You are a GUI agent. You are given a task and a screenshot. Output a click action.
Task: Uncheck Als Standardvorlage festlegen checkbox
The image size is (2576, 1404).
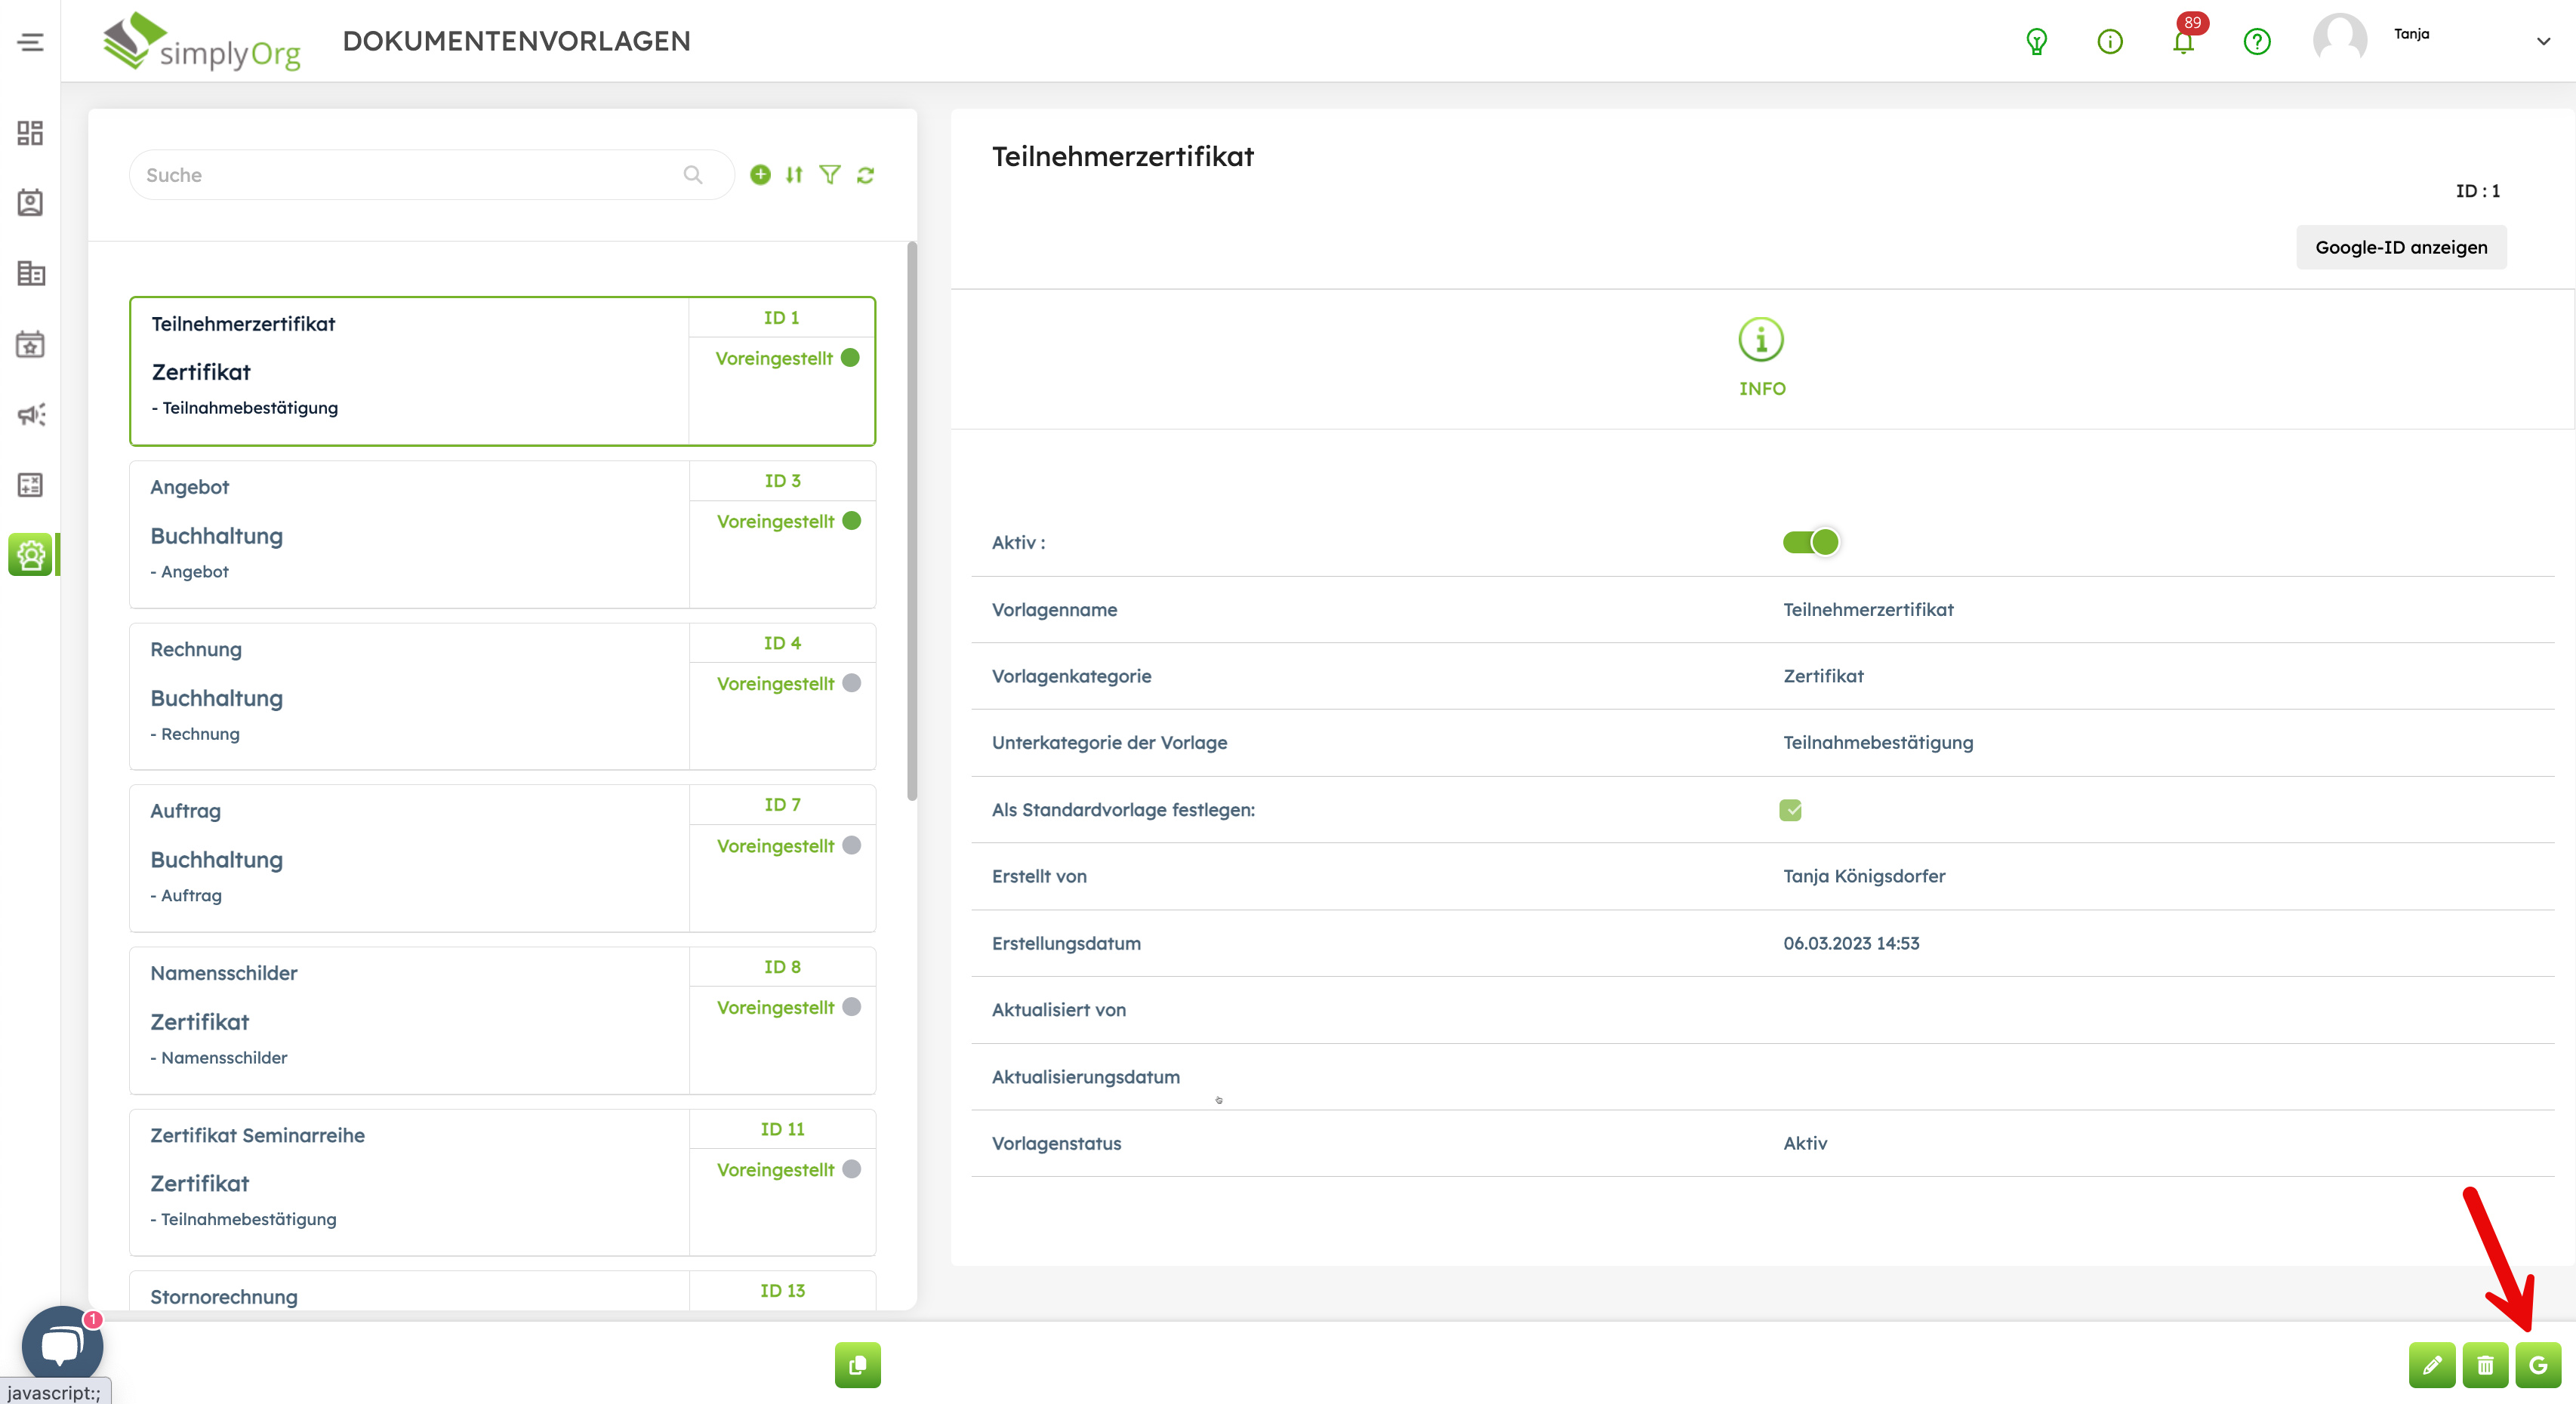tap(1790, 810)
